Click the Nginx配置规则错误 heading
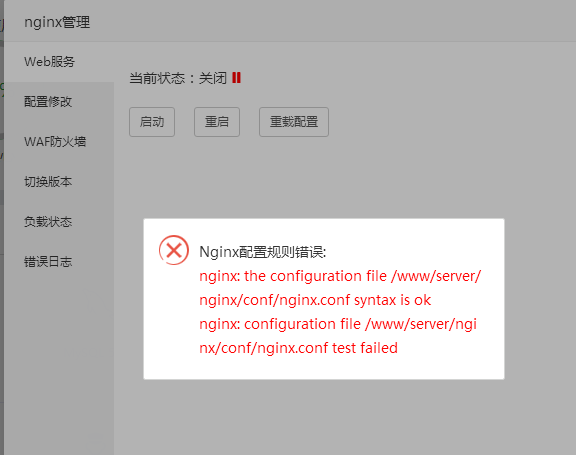Viewport: 576px width, 455px height. click(263, 252)
